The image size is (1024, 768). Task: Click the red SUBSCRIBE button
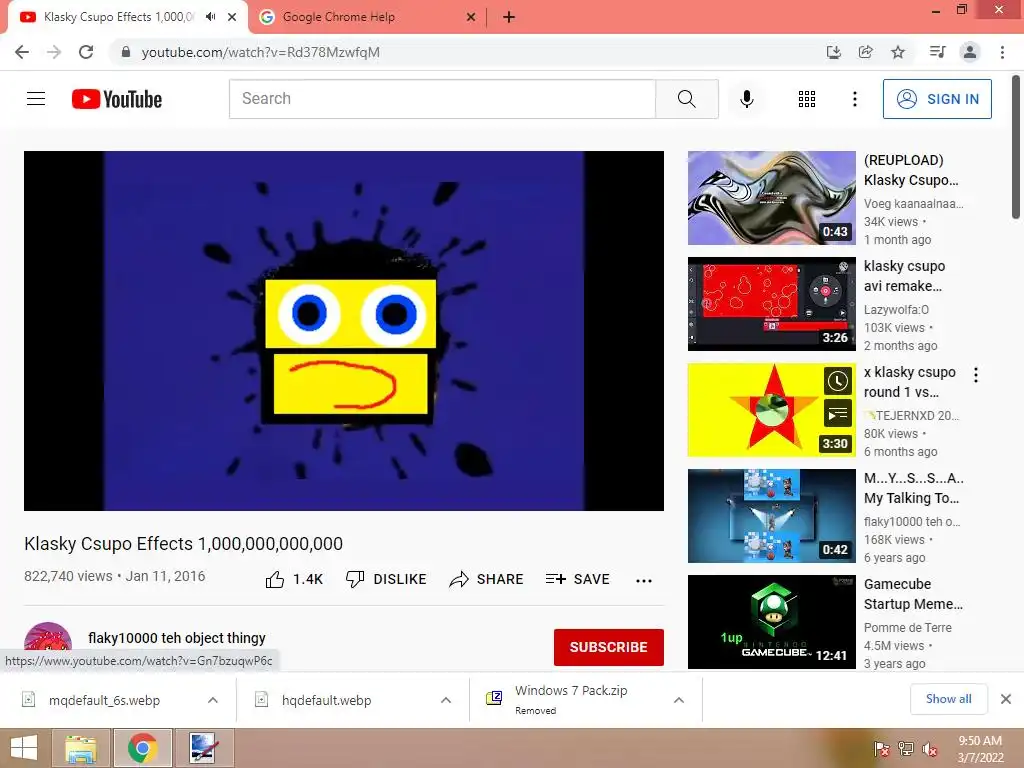pyautogui.click(x=609, y=647)
